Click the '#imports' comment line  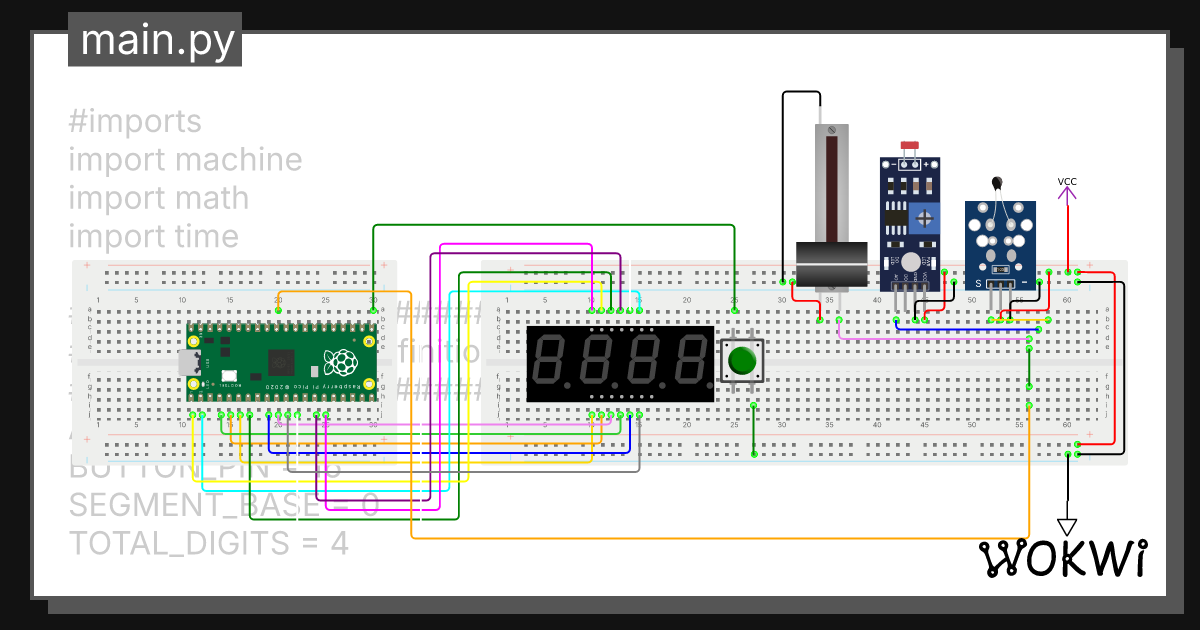pyautogui.click(x=135, y=122)
